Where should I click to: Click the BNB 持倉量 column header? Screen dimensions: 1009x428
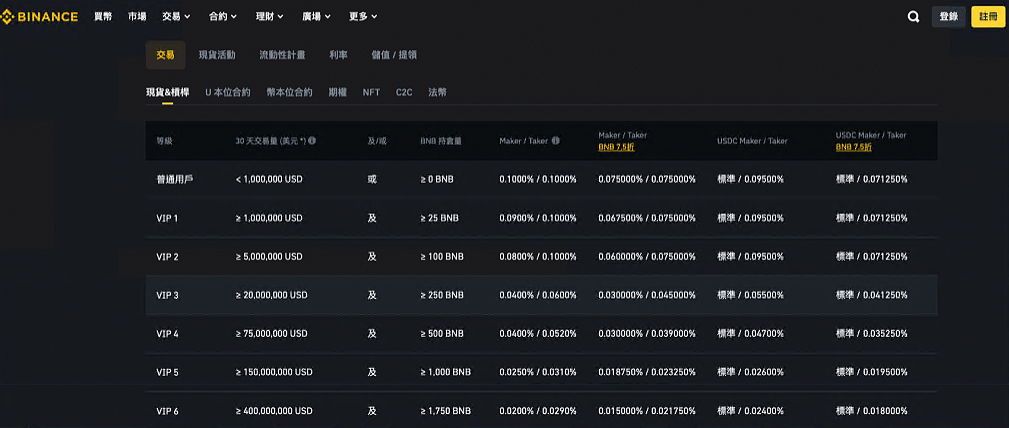click(441, 141)
